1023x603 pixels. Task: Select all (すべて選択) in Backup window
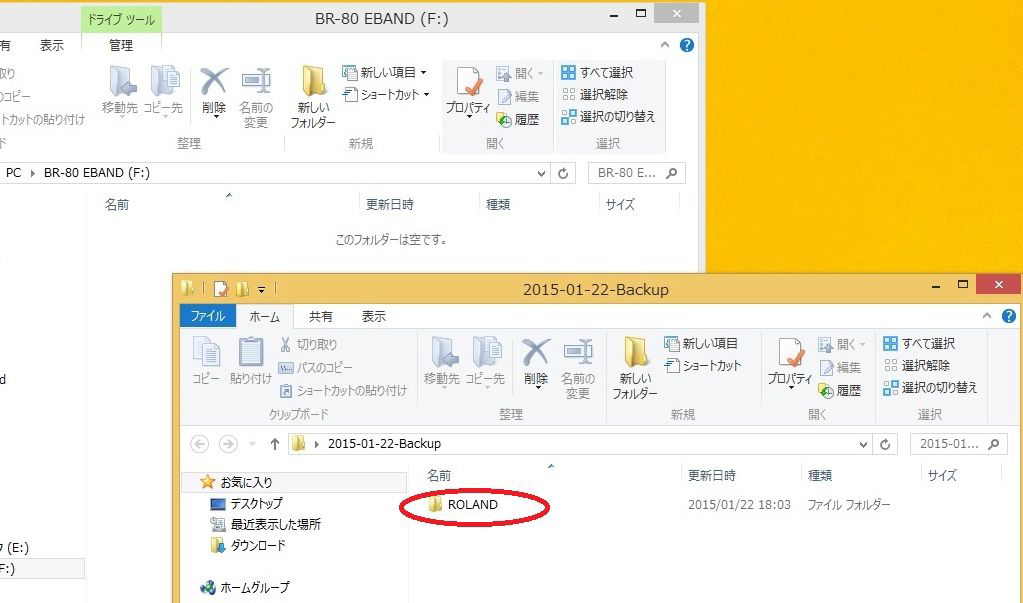(919, 343)
